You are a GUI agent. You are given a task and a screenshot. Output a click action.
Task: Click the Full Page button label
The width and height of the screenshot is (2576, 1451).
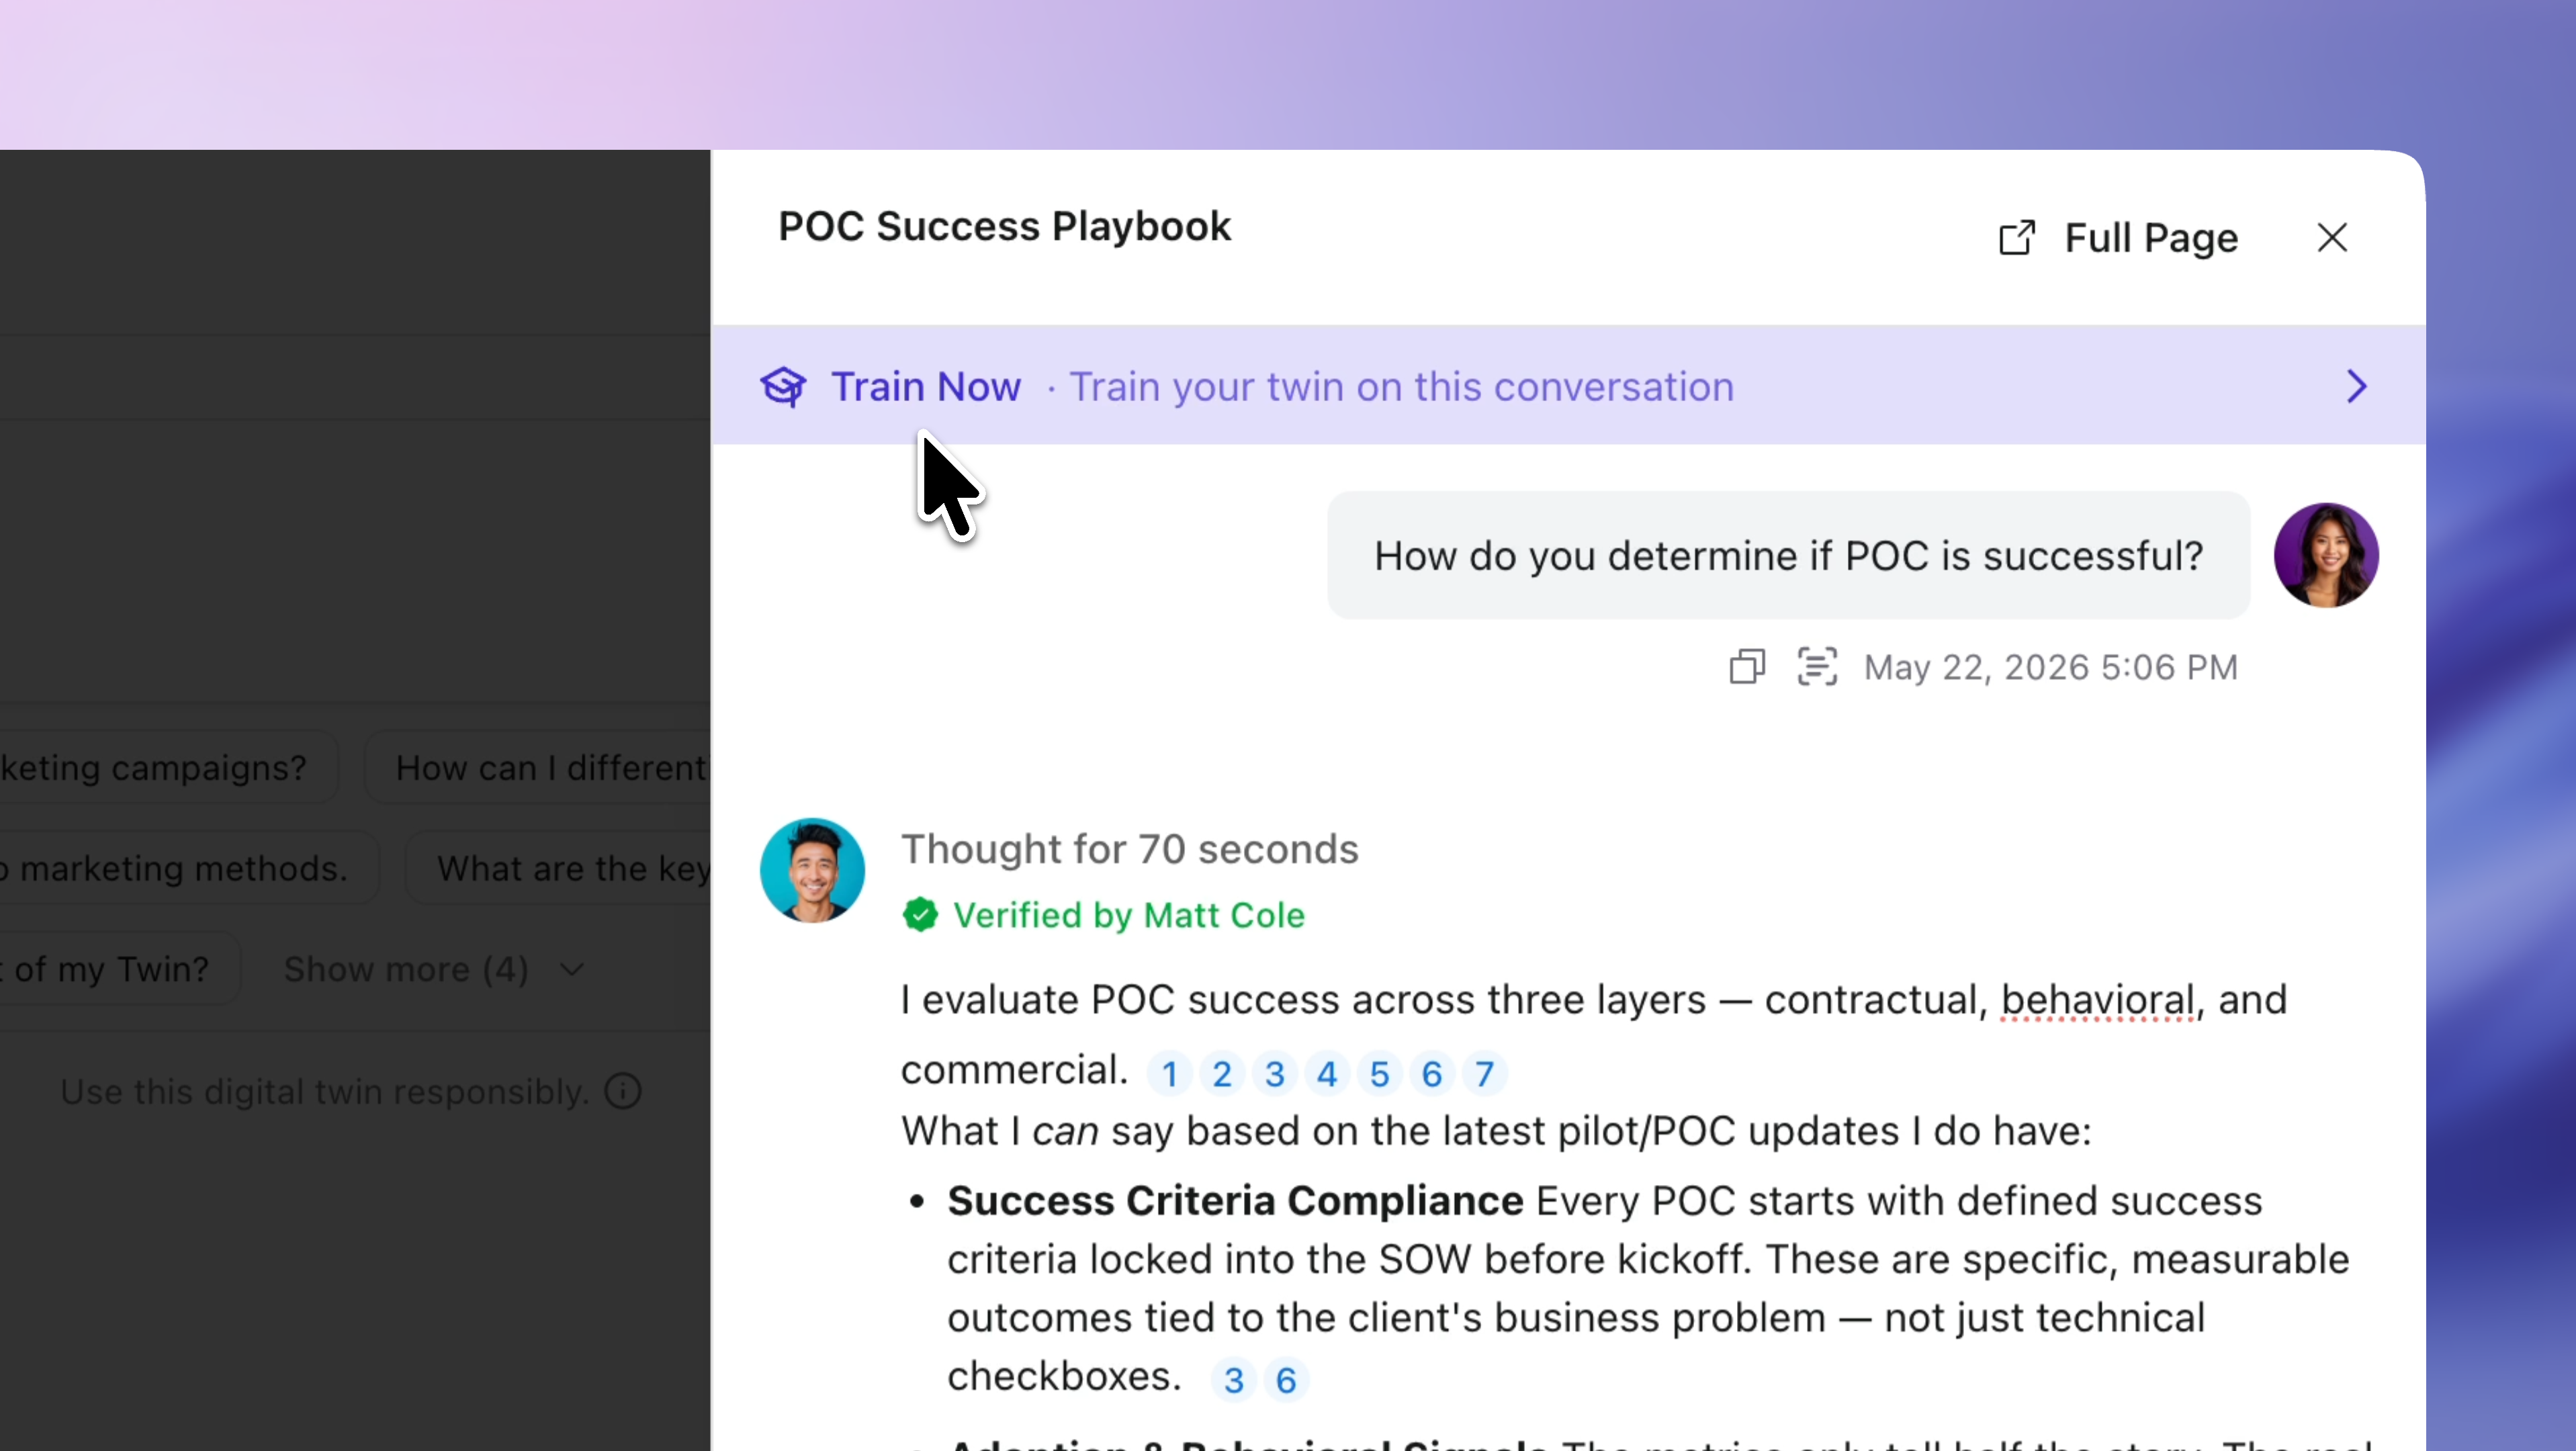2151,238
